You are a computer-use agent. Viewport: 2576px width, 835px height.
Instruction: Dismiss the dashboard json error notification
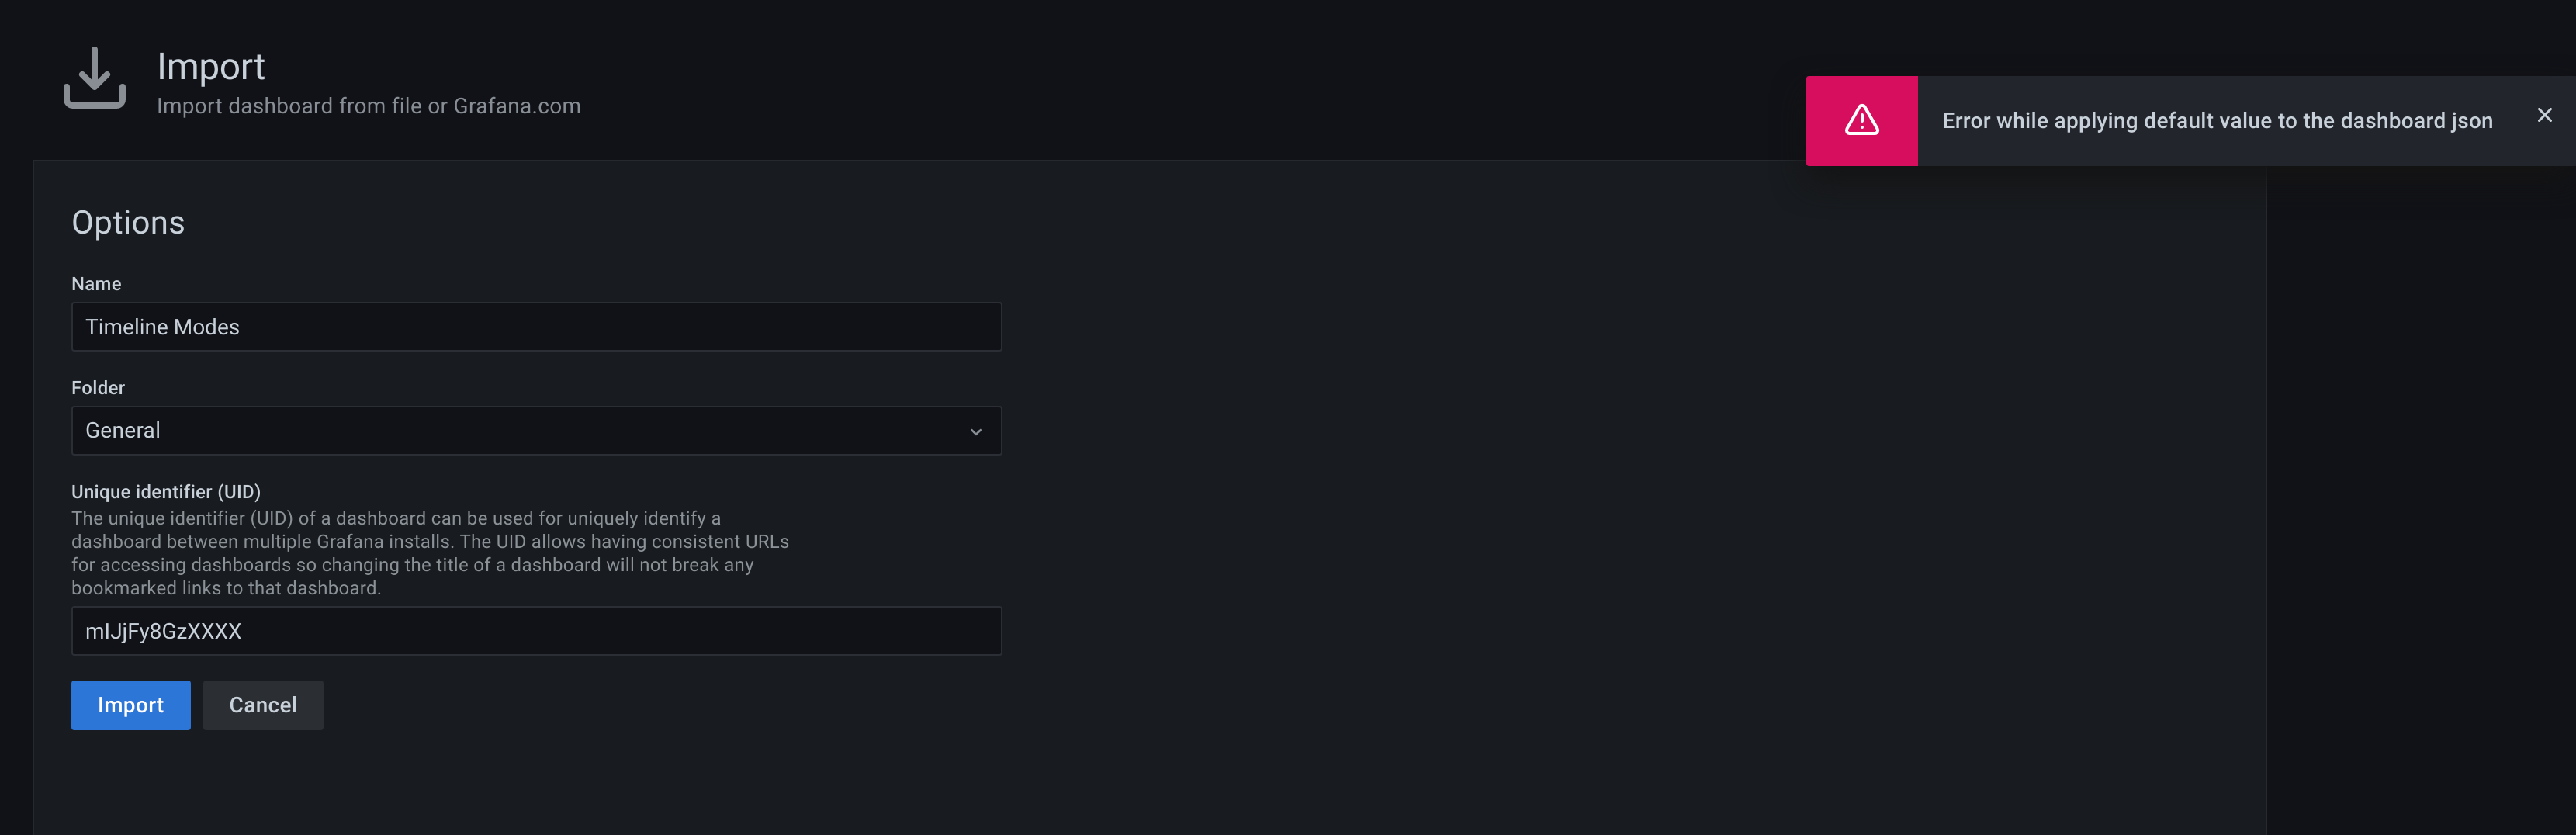tap(2544, 115)
